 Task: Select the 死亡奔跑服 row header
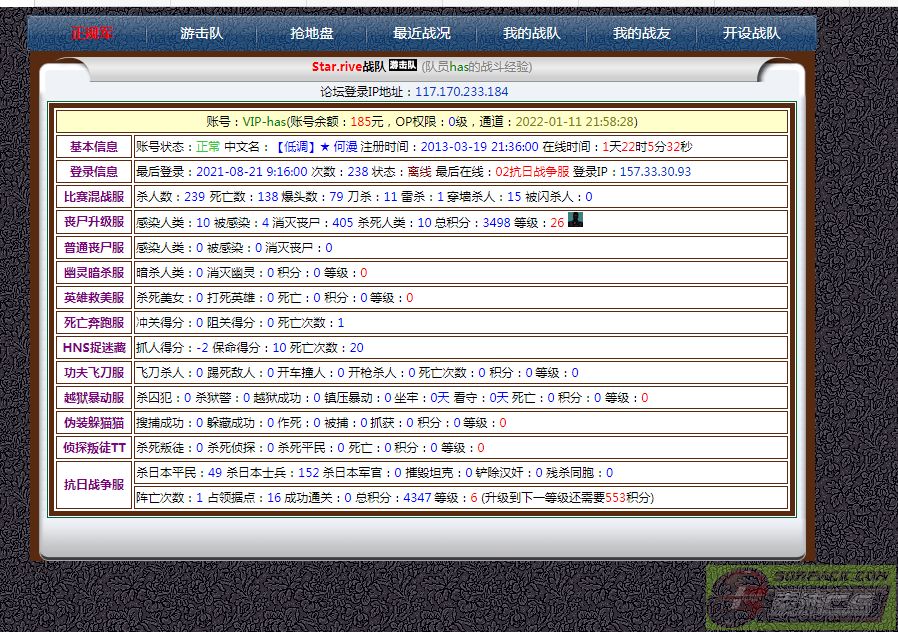tap(94, 322)
